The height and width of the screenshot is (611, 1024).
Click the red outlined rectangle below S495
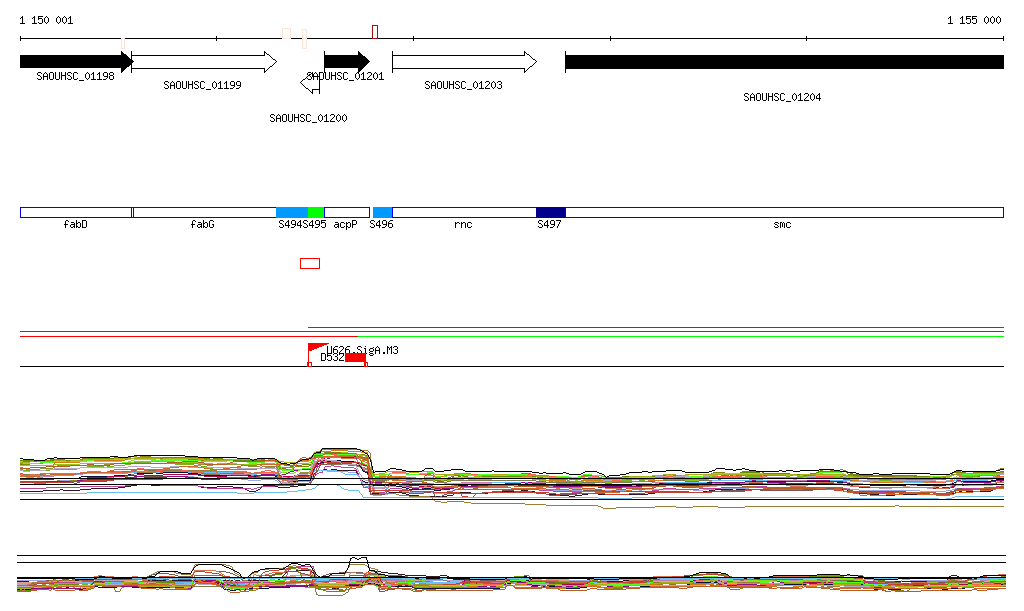coord(310,263)
